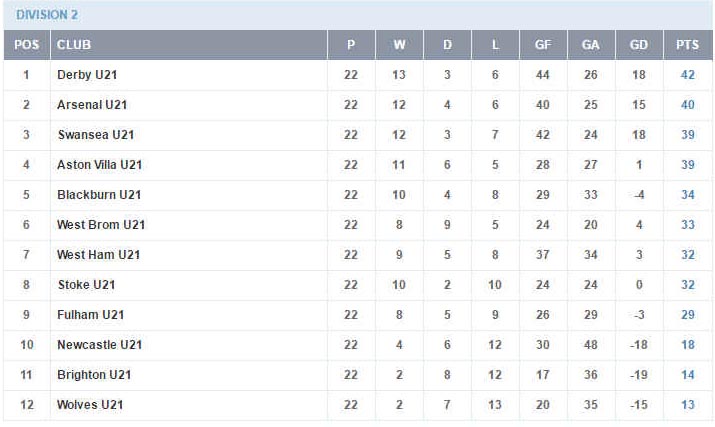
Task: Open Aston Villa U21 entry
Action: coord(99,165)
